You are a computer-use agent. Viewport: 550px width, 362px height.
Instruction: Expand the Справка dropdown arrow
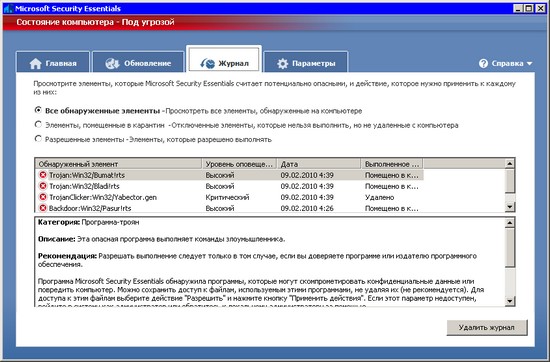tap(529, 63)
